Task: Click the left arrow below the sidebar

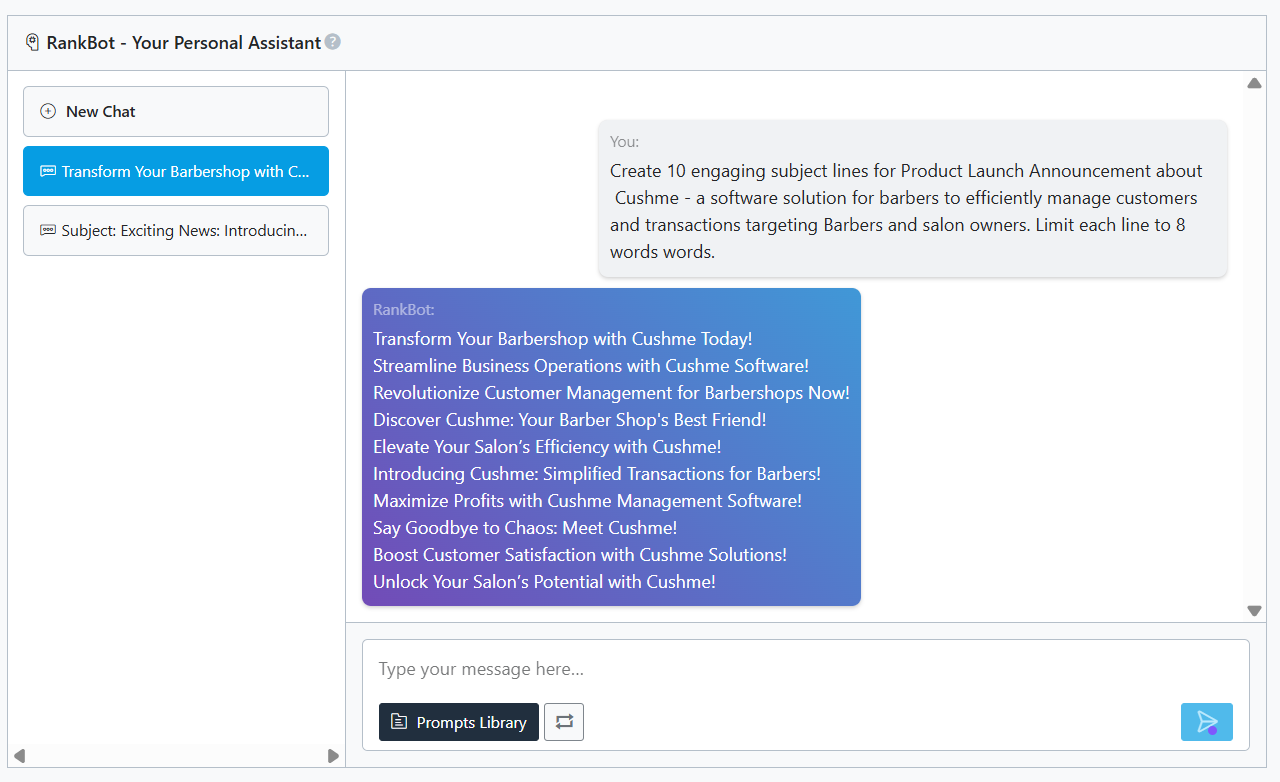Action: (x=18, y=757)
